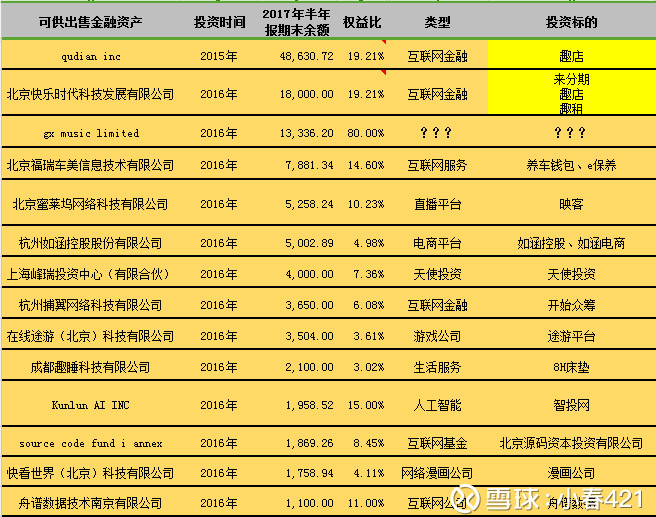Click the amount 1,958.52

309,405
